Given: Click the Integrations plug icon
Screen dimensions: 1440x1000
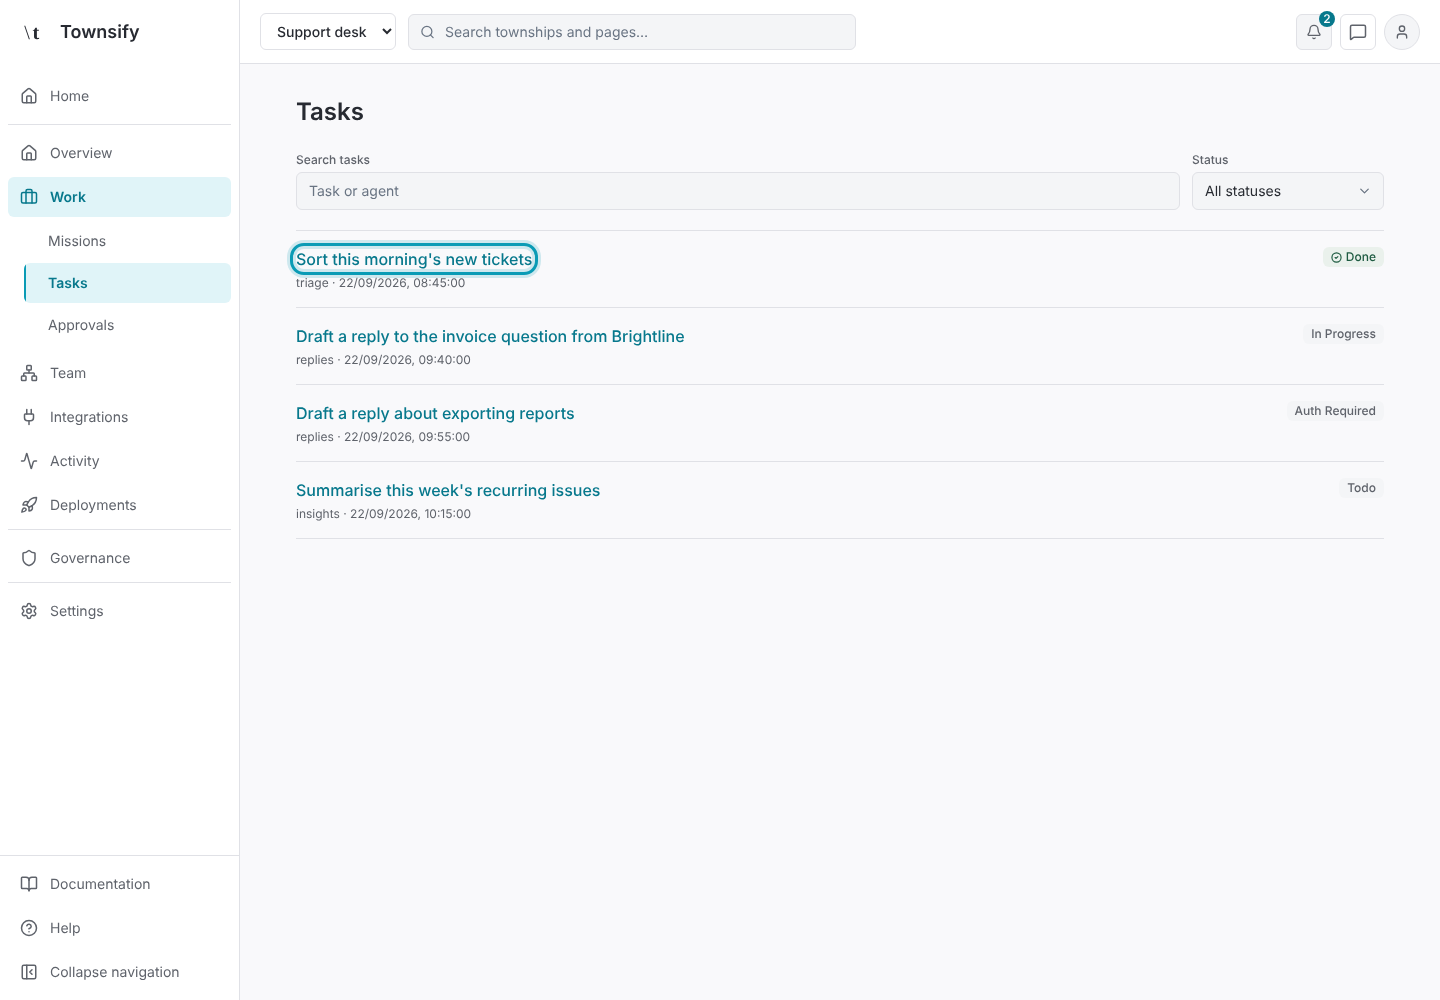Looking at the screenshot, I should pyautogui.click(x=29, y=417).
